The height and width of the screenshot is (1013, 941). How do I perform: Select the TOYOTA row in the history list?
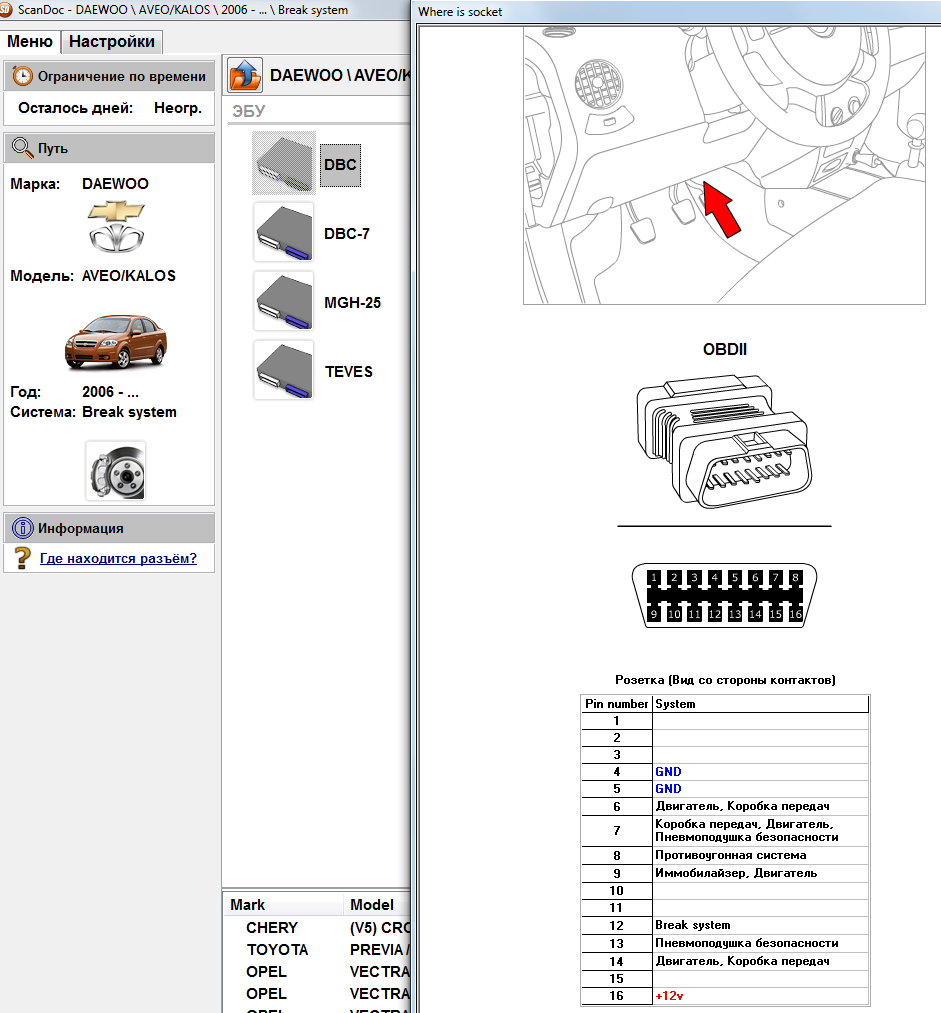pos(318,950)
